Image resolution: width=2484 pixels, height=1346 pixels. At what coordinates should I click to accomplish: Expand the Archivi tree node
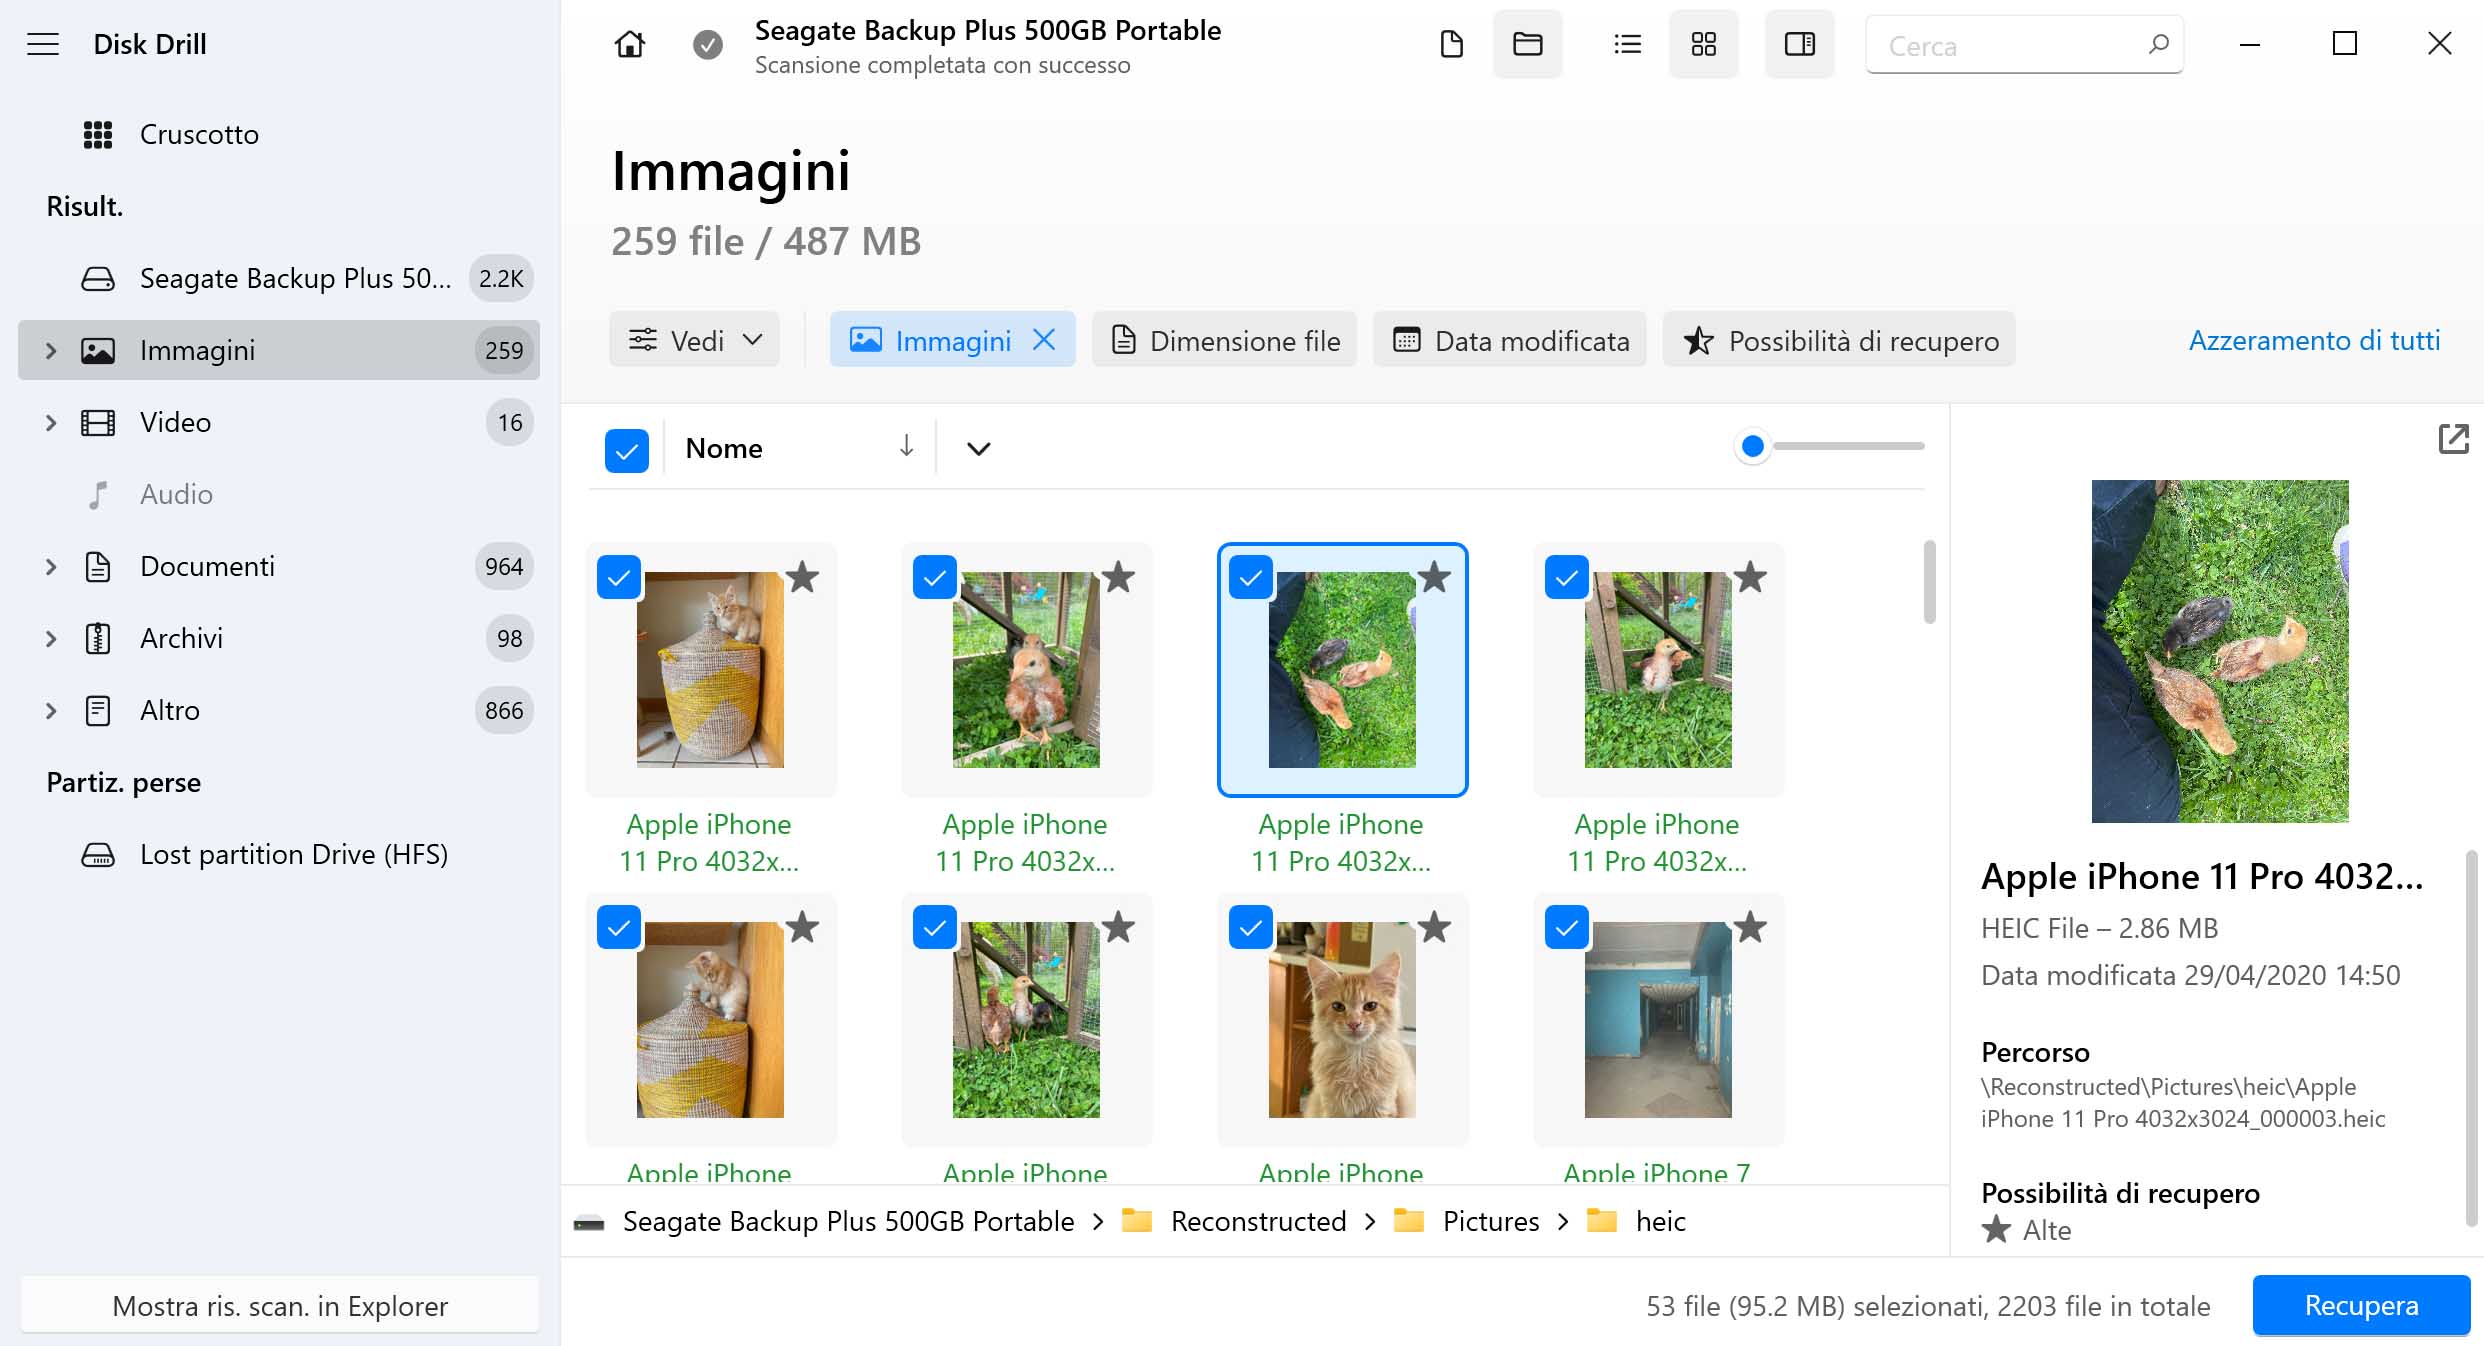click(x=51, y=638)
